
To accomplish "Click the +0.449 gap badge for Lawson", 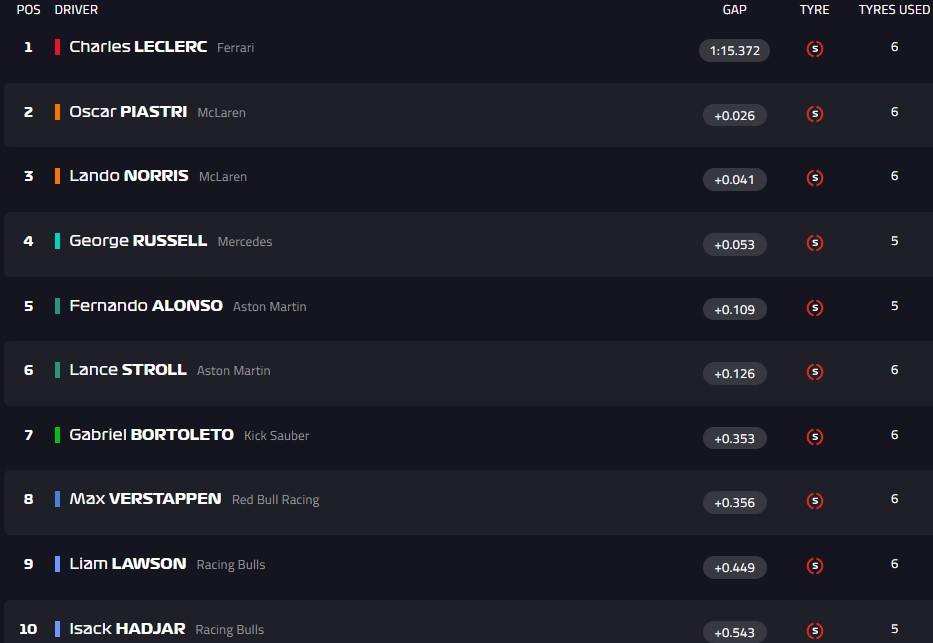I will [734, 567].
